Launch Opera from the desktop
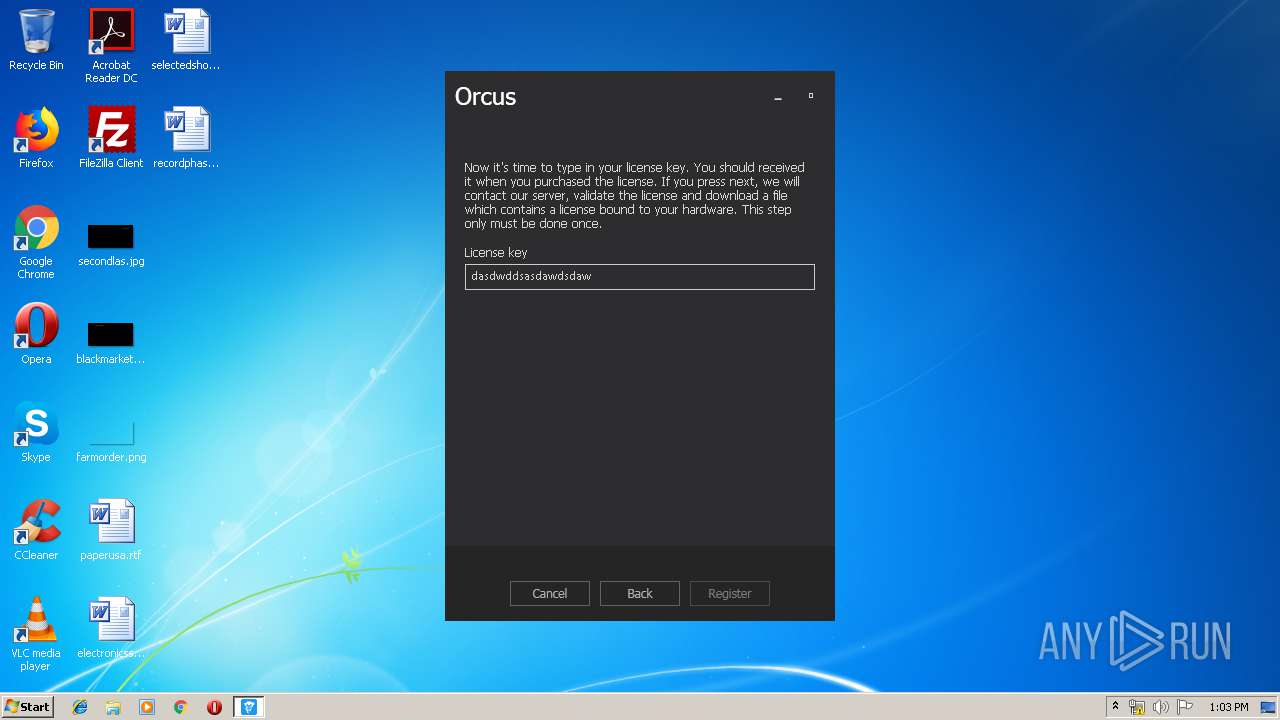 (x=36, y=334)
